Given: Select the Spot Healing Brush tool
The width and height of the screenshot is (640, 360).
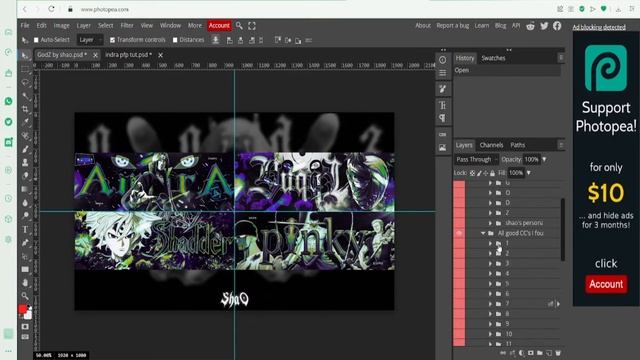Looking at the screenshot, I should 25,136.
